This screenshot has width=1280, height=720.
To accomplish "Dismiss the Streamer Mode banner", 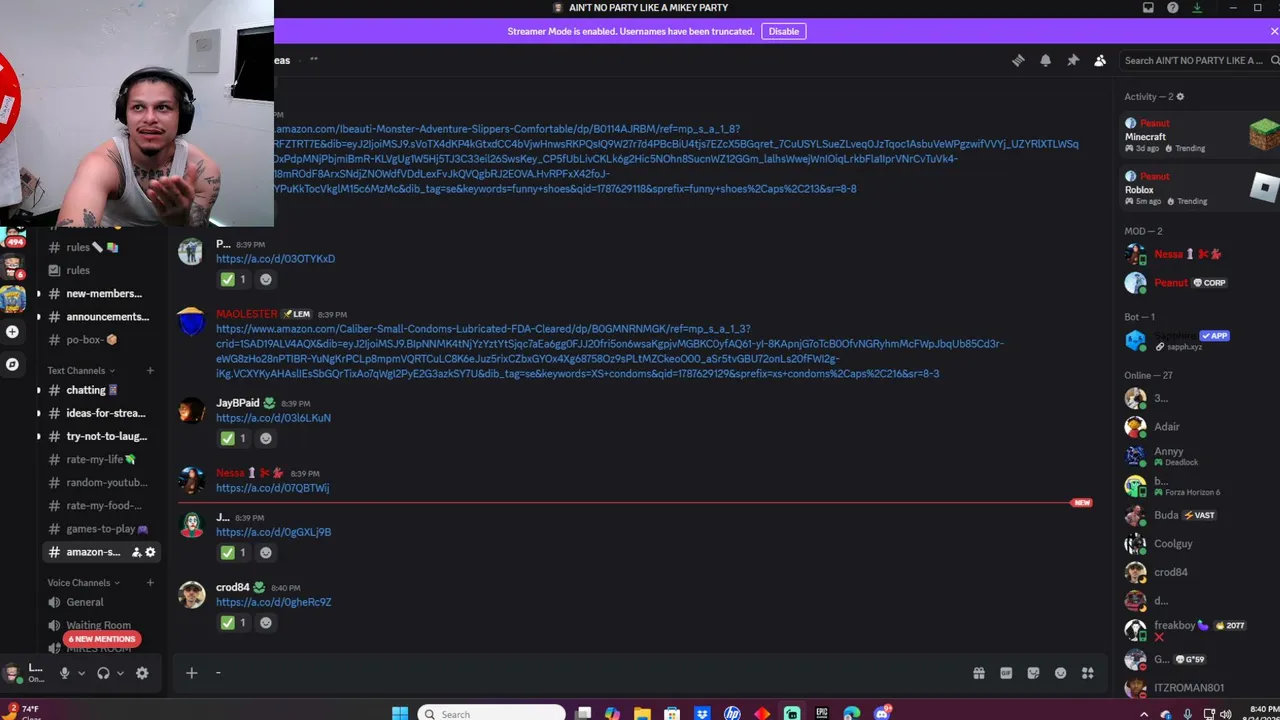I will point(1274,31).
